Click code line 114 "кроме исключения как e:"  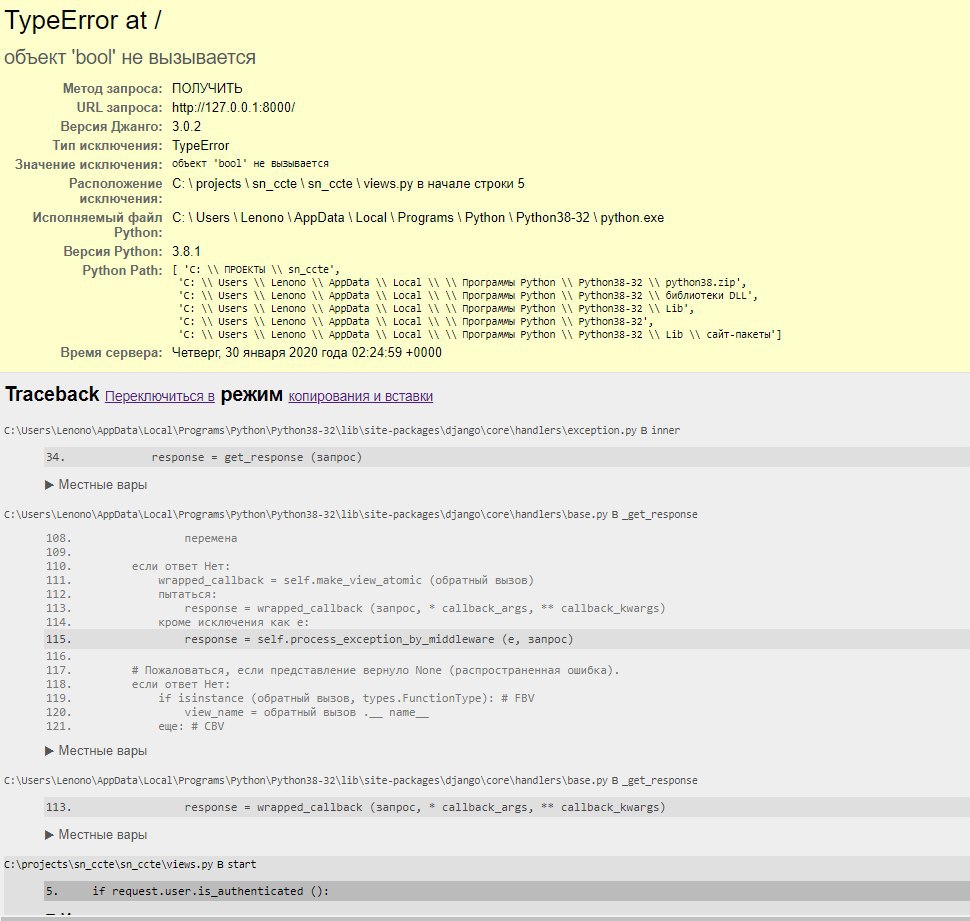[x=234, y=622]
